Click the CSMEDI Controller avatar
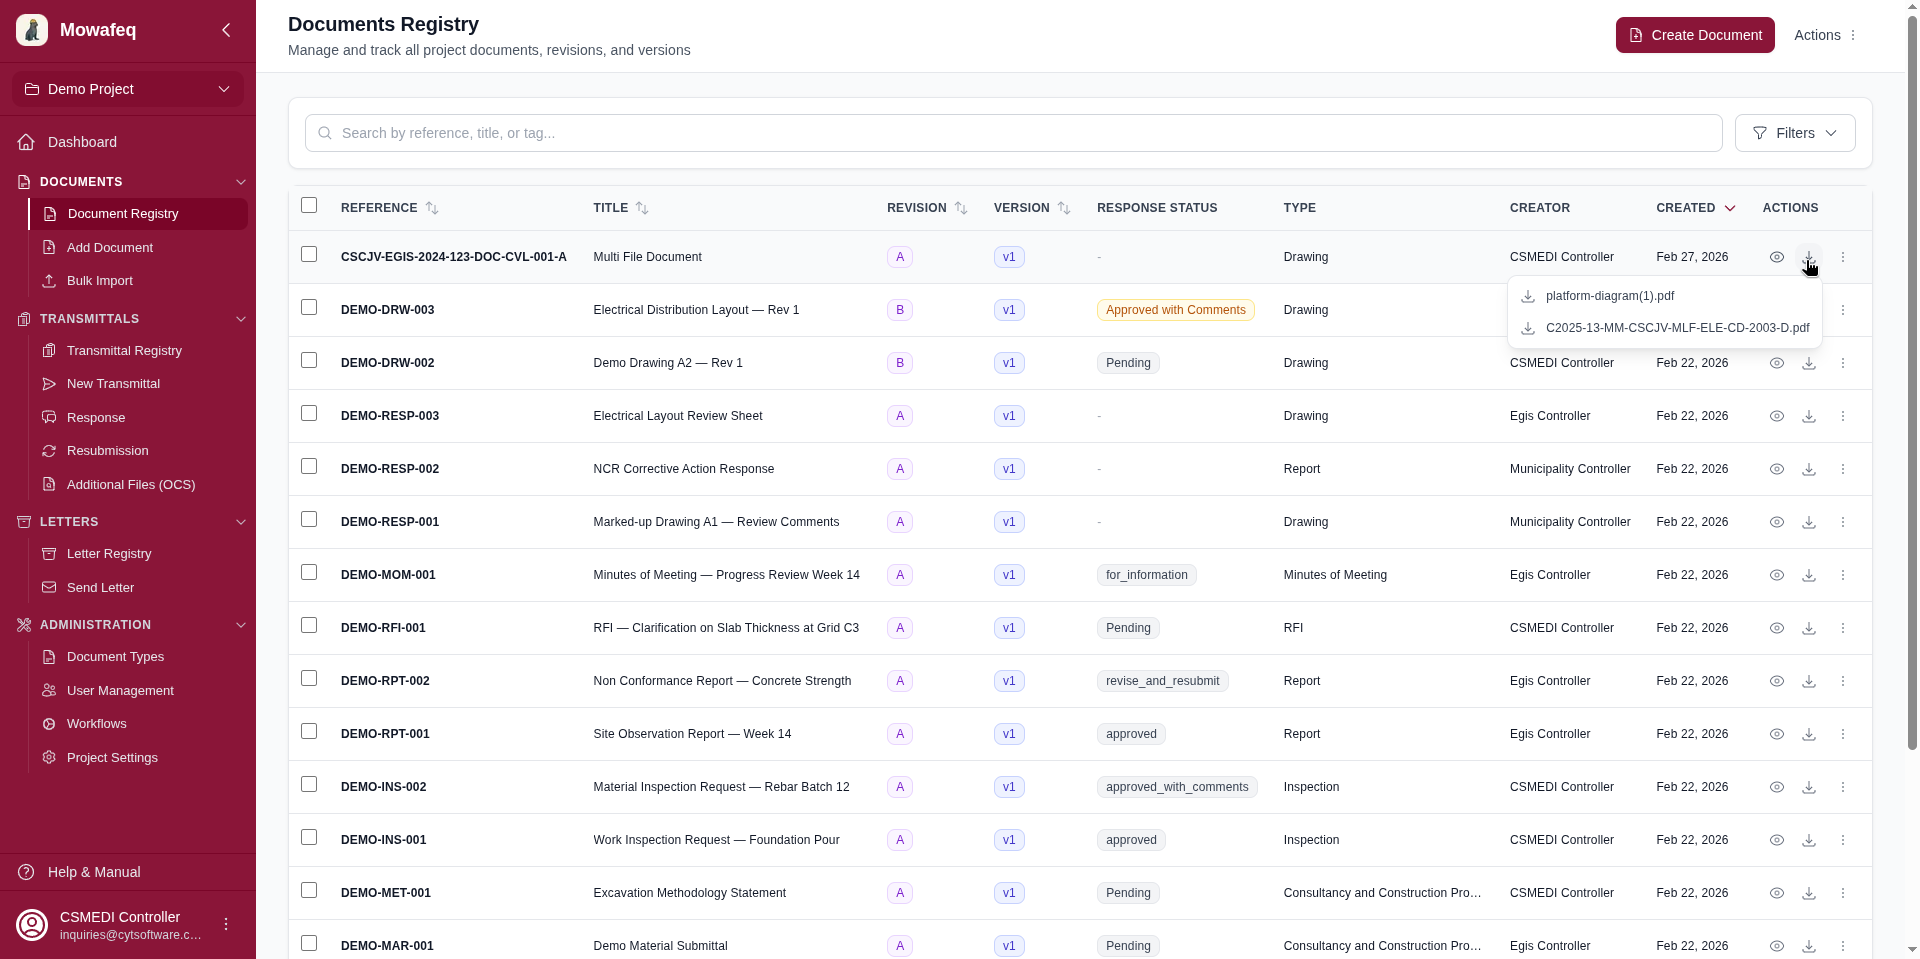 tap(31, 924)
